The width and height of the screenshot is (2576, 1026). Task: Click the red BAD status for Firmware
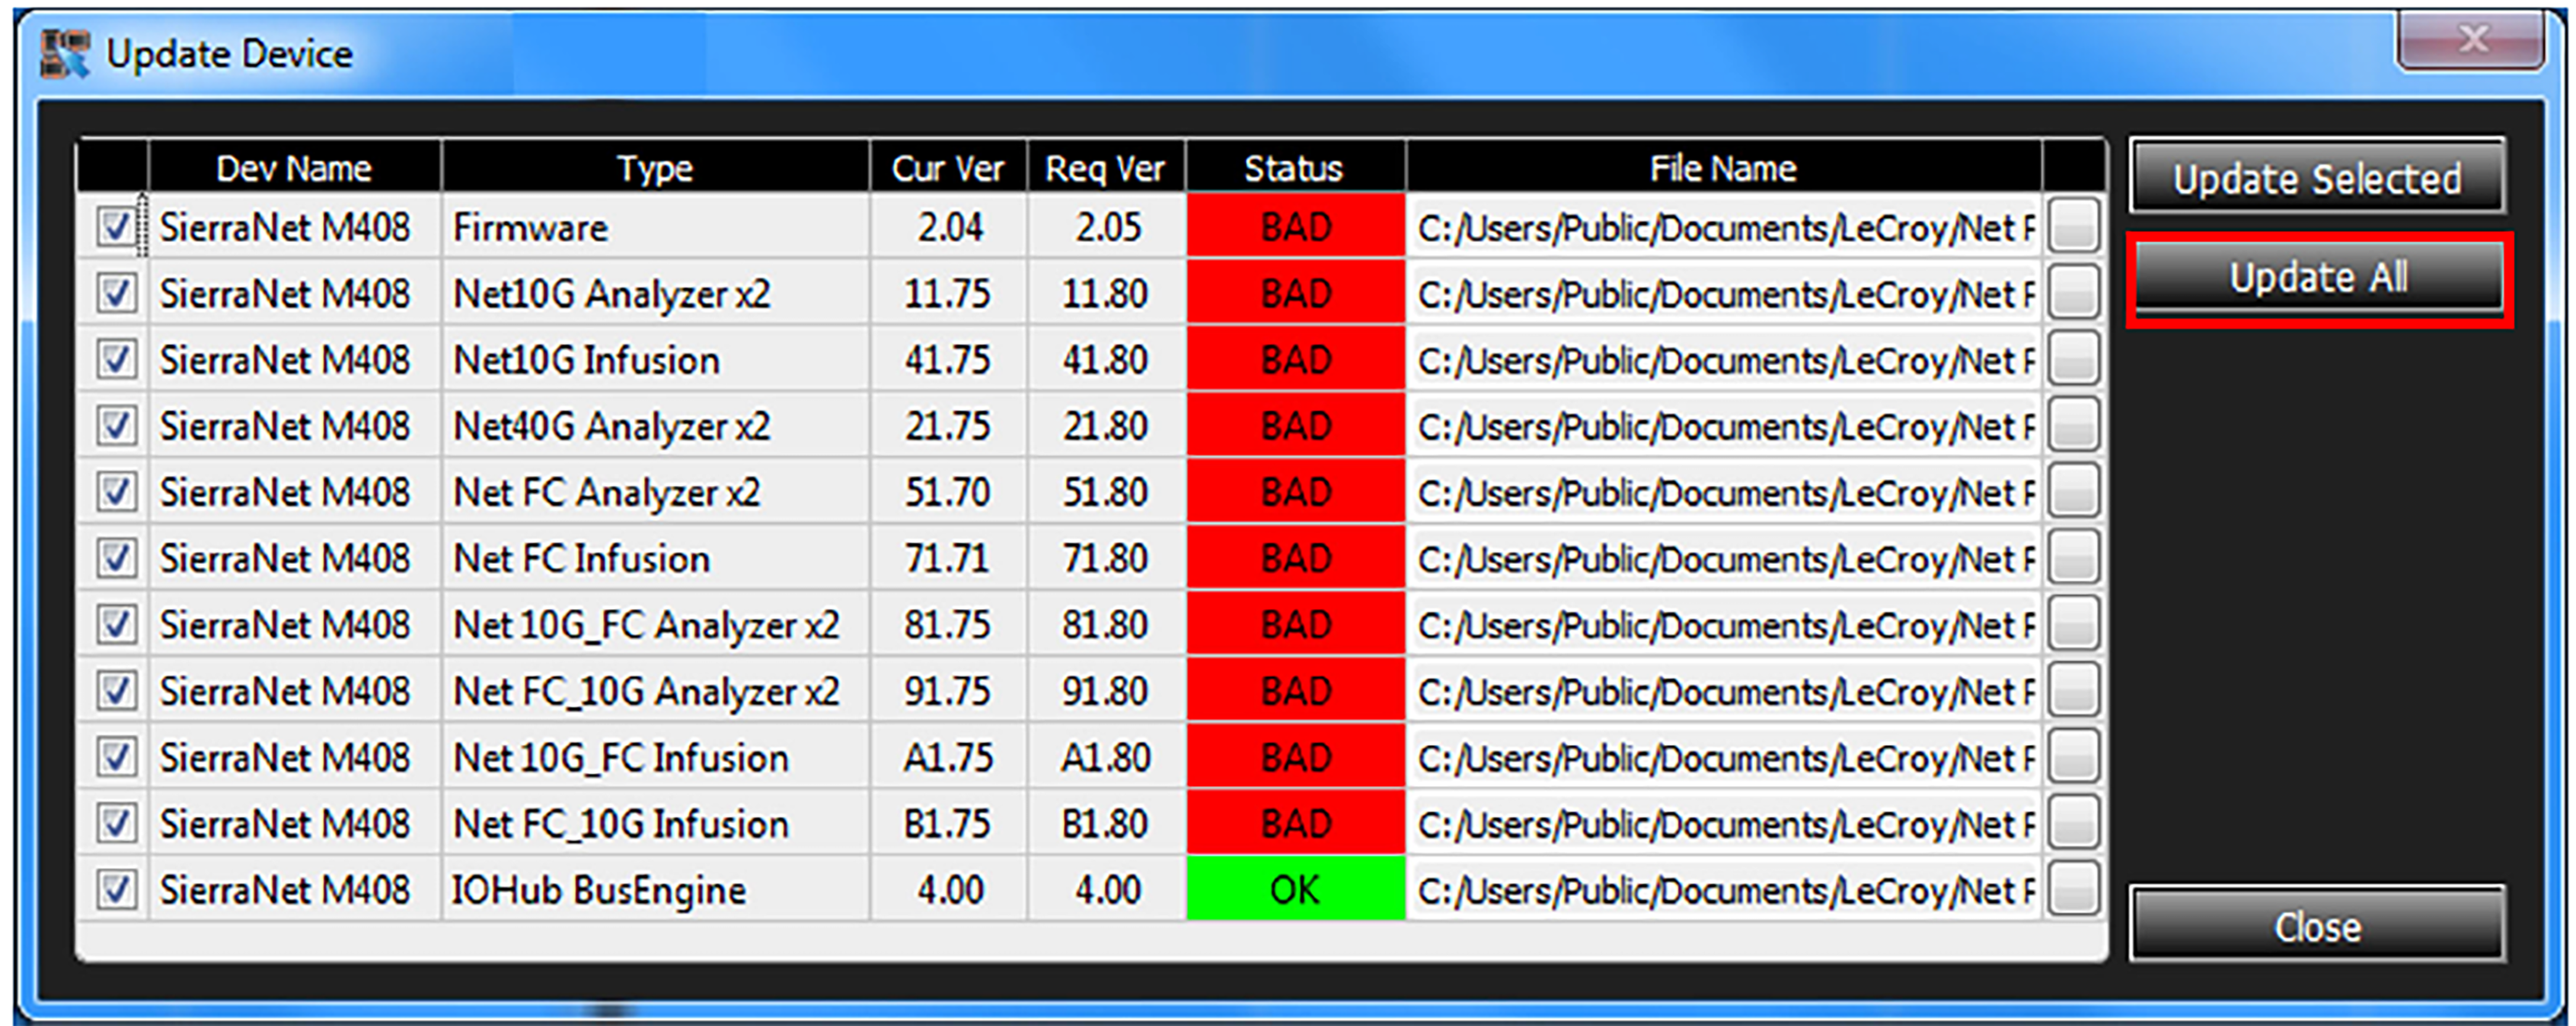point(1295,227)
